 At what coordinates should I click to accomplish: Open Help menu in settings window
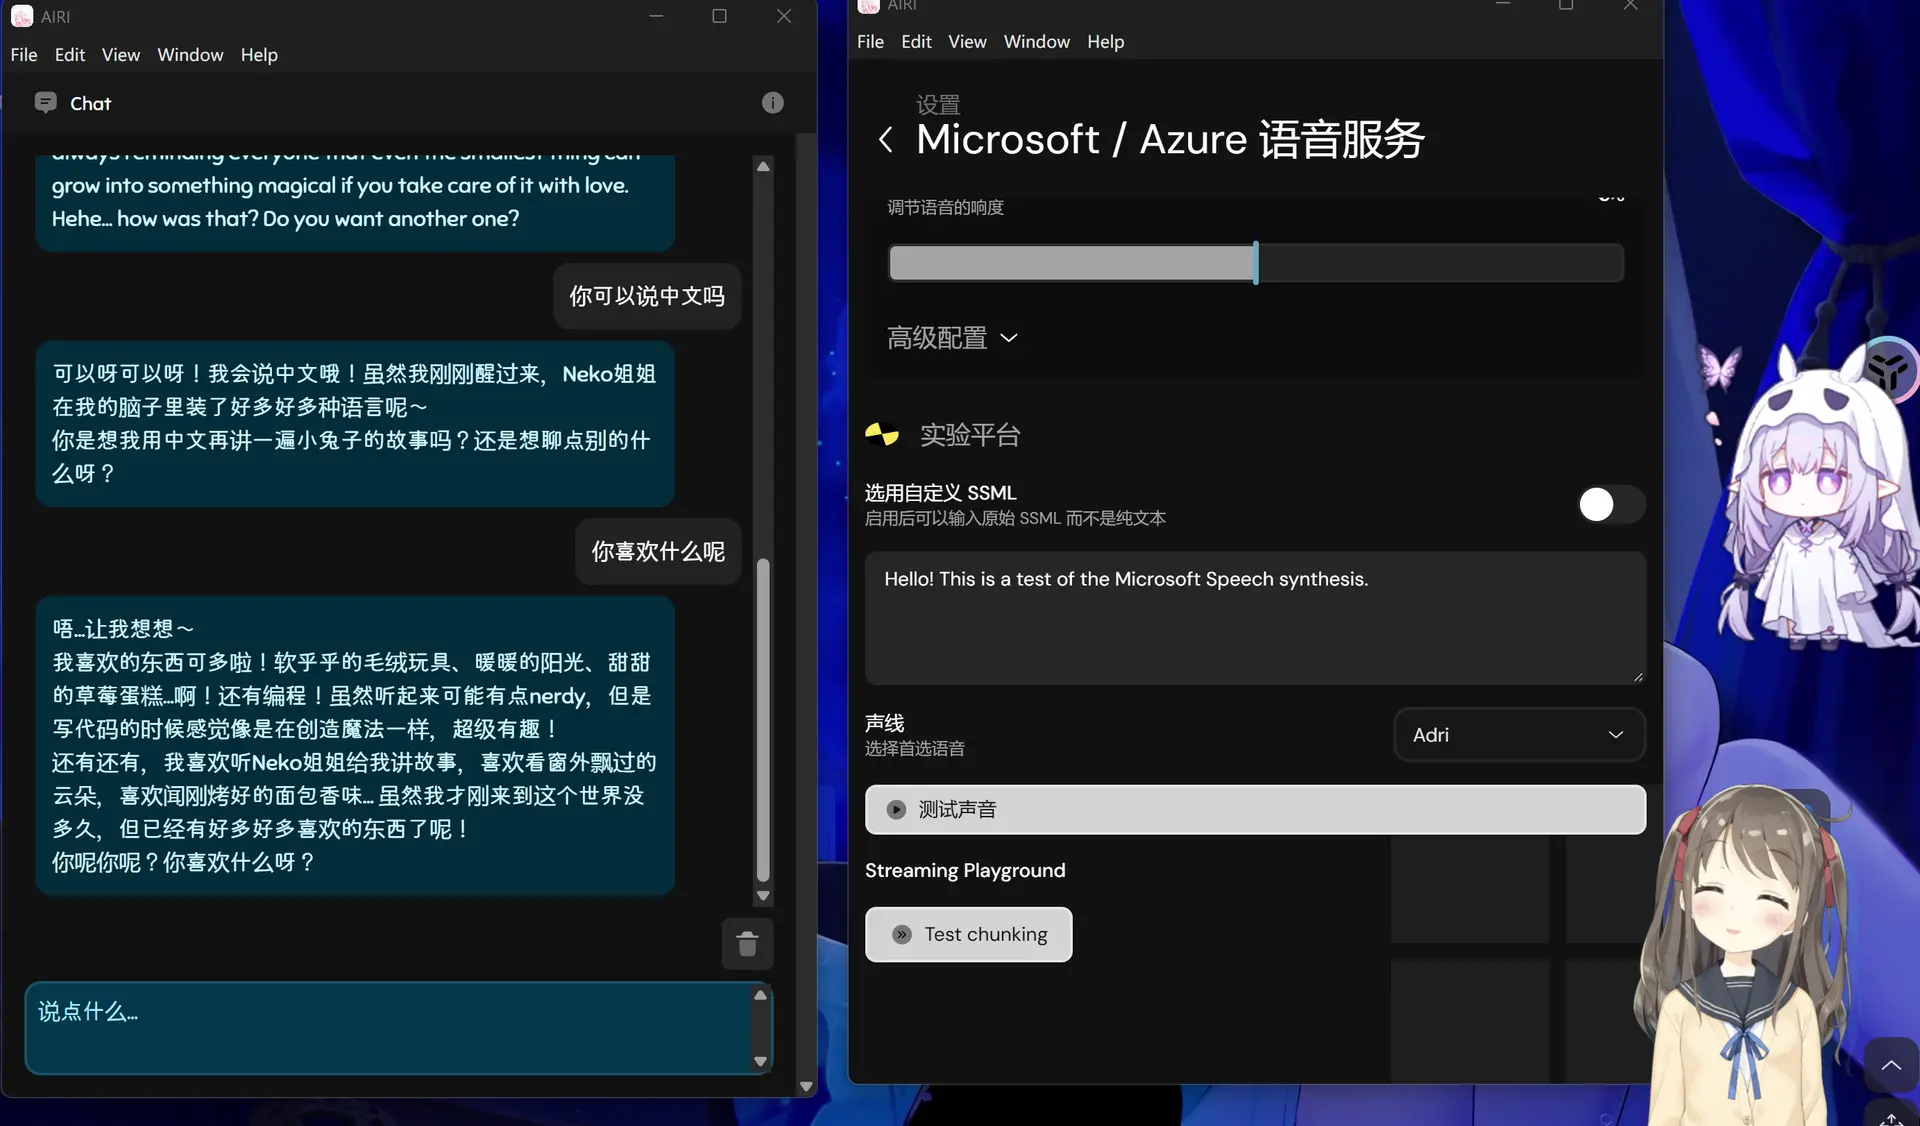pos(1105,42)
